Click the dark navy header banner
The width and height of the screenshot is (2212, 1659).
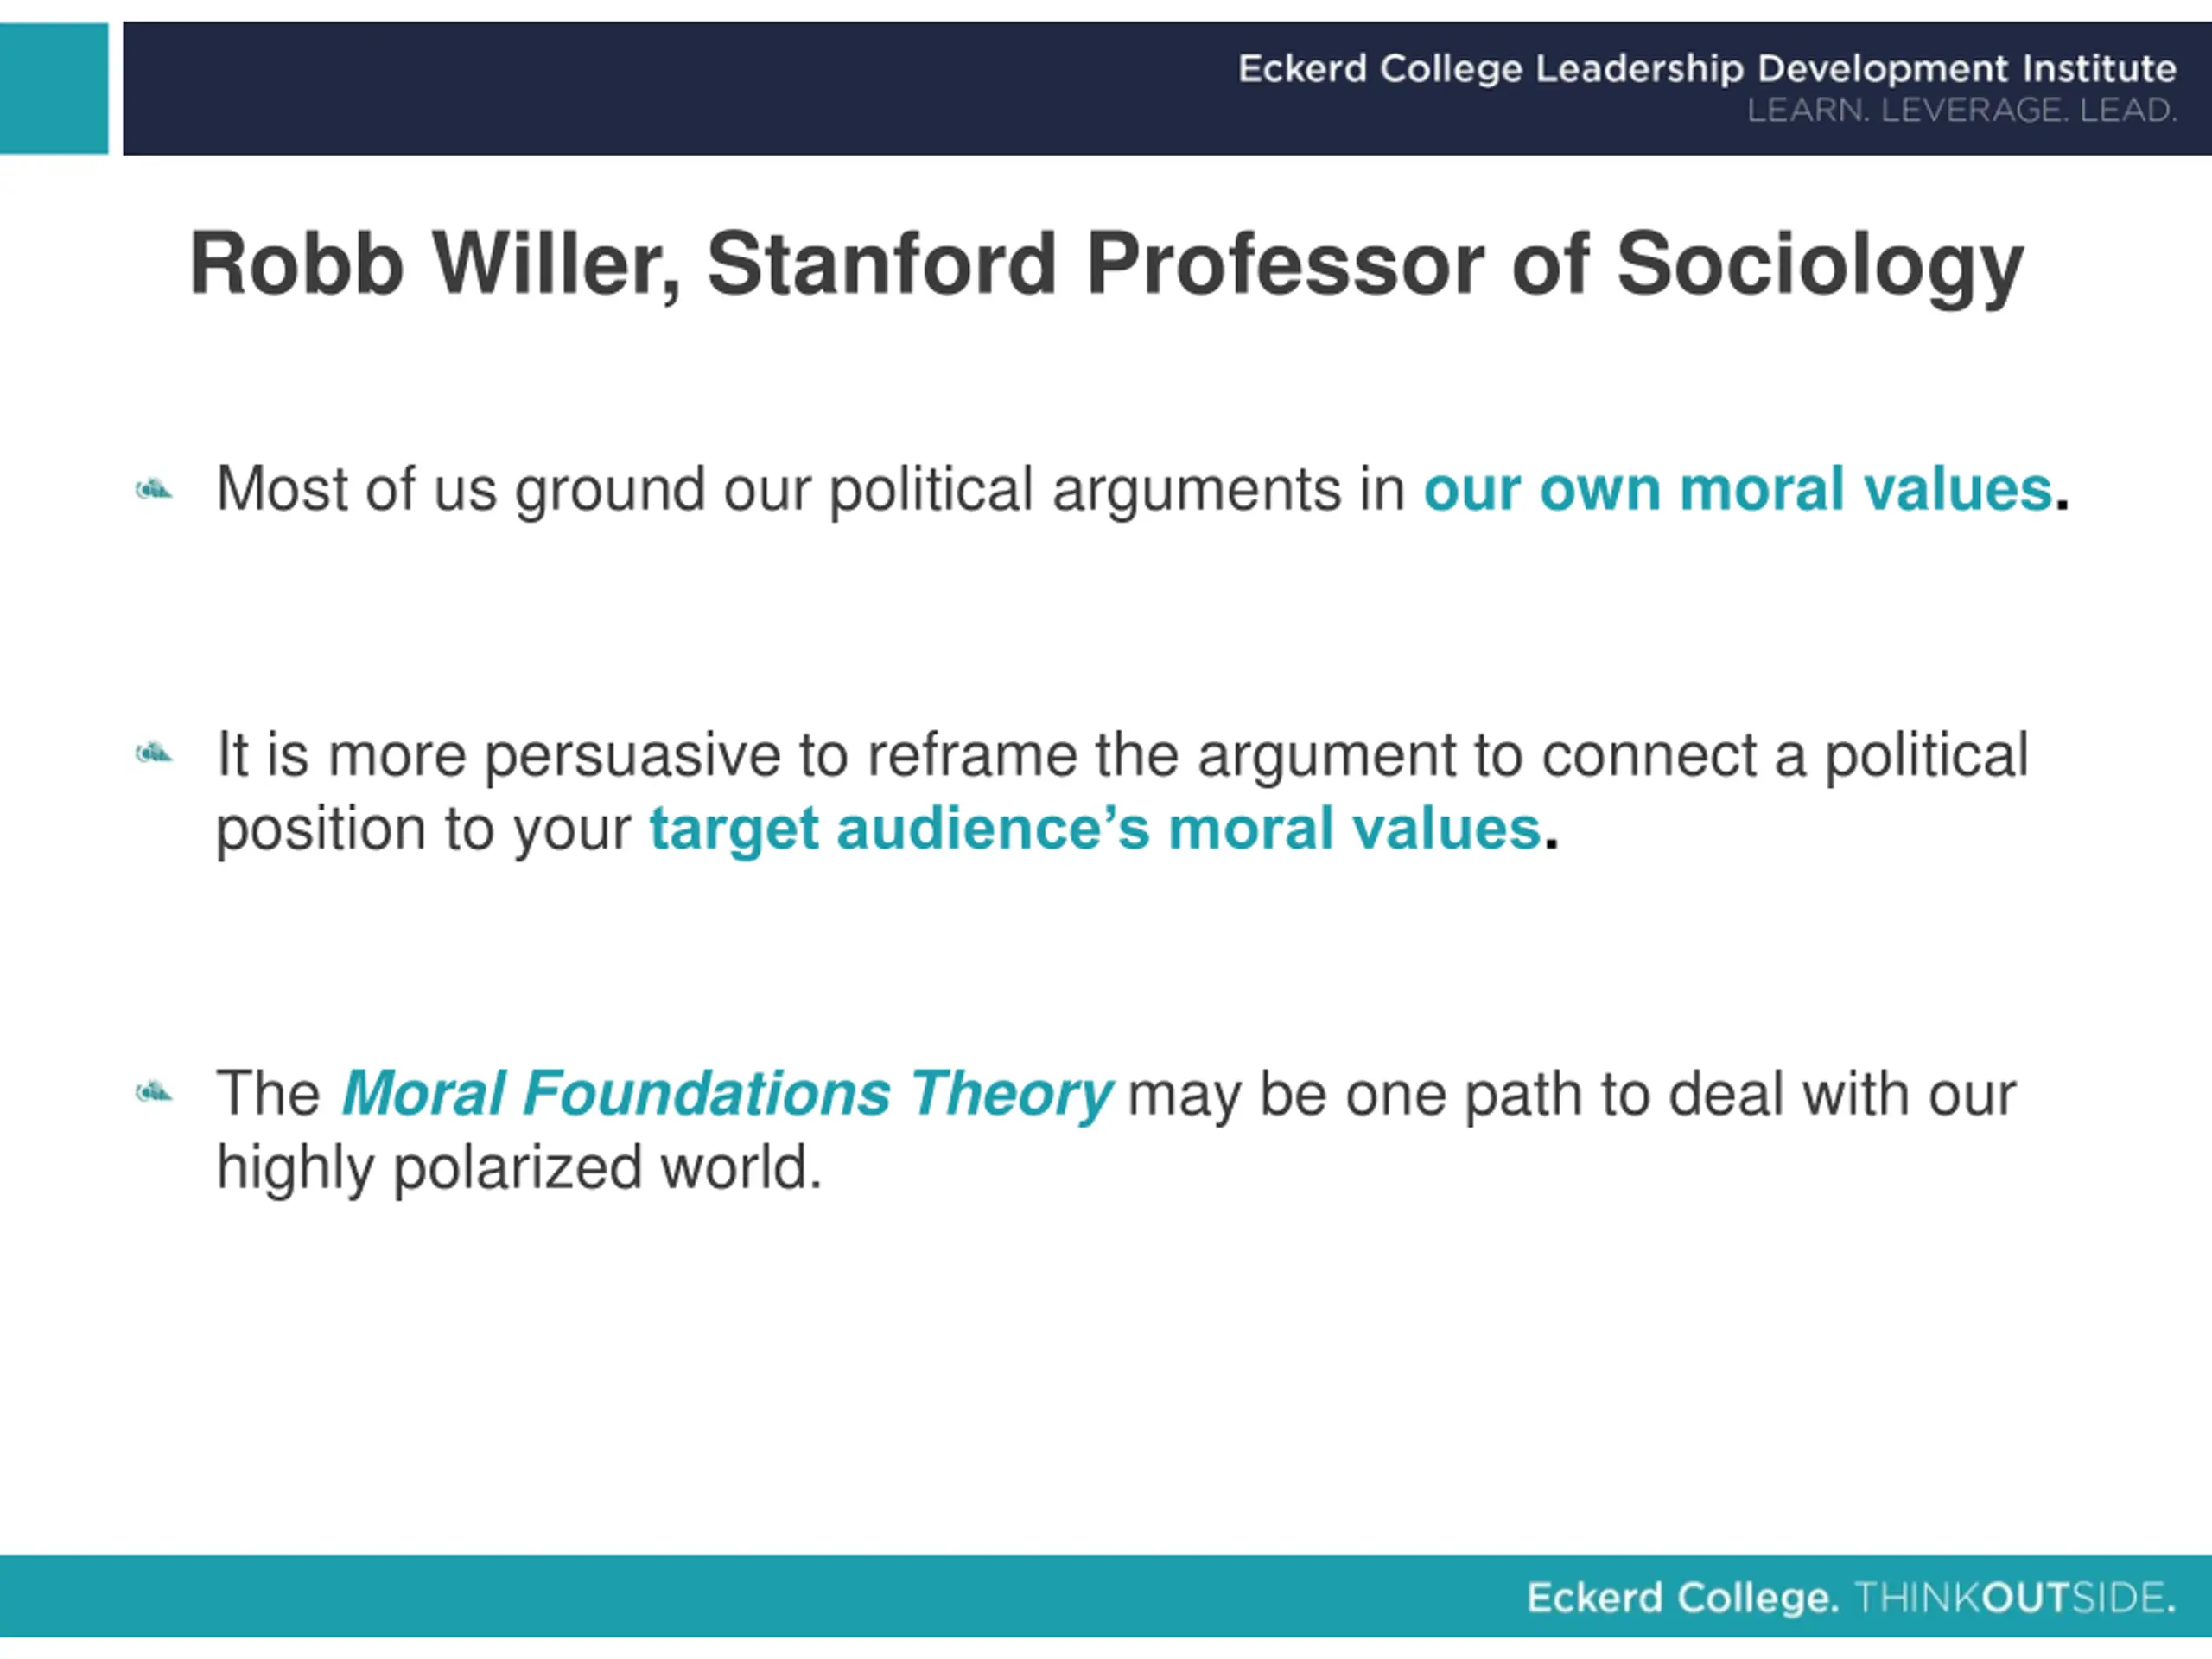1167,88
